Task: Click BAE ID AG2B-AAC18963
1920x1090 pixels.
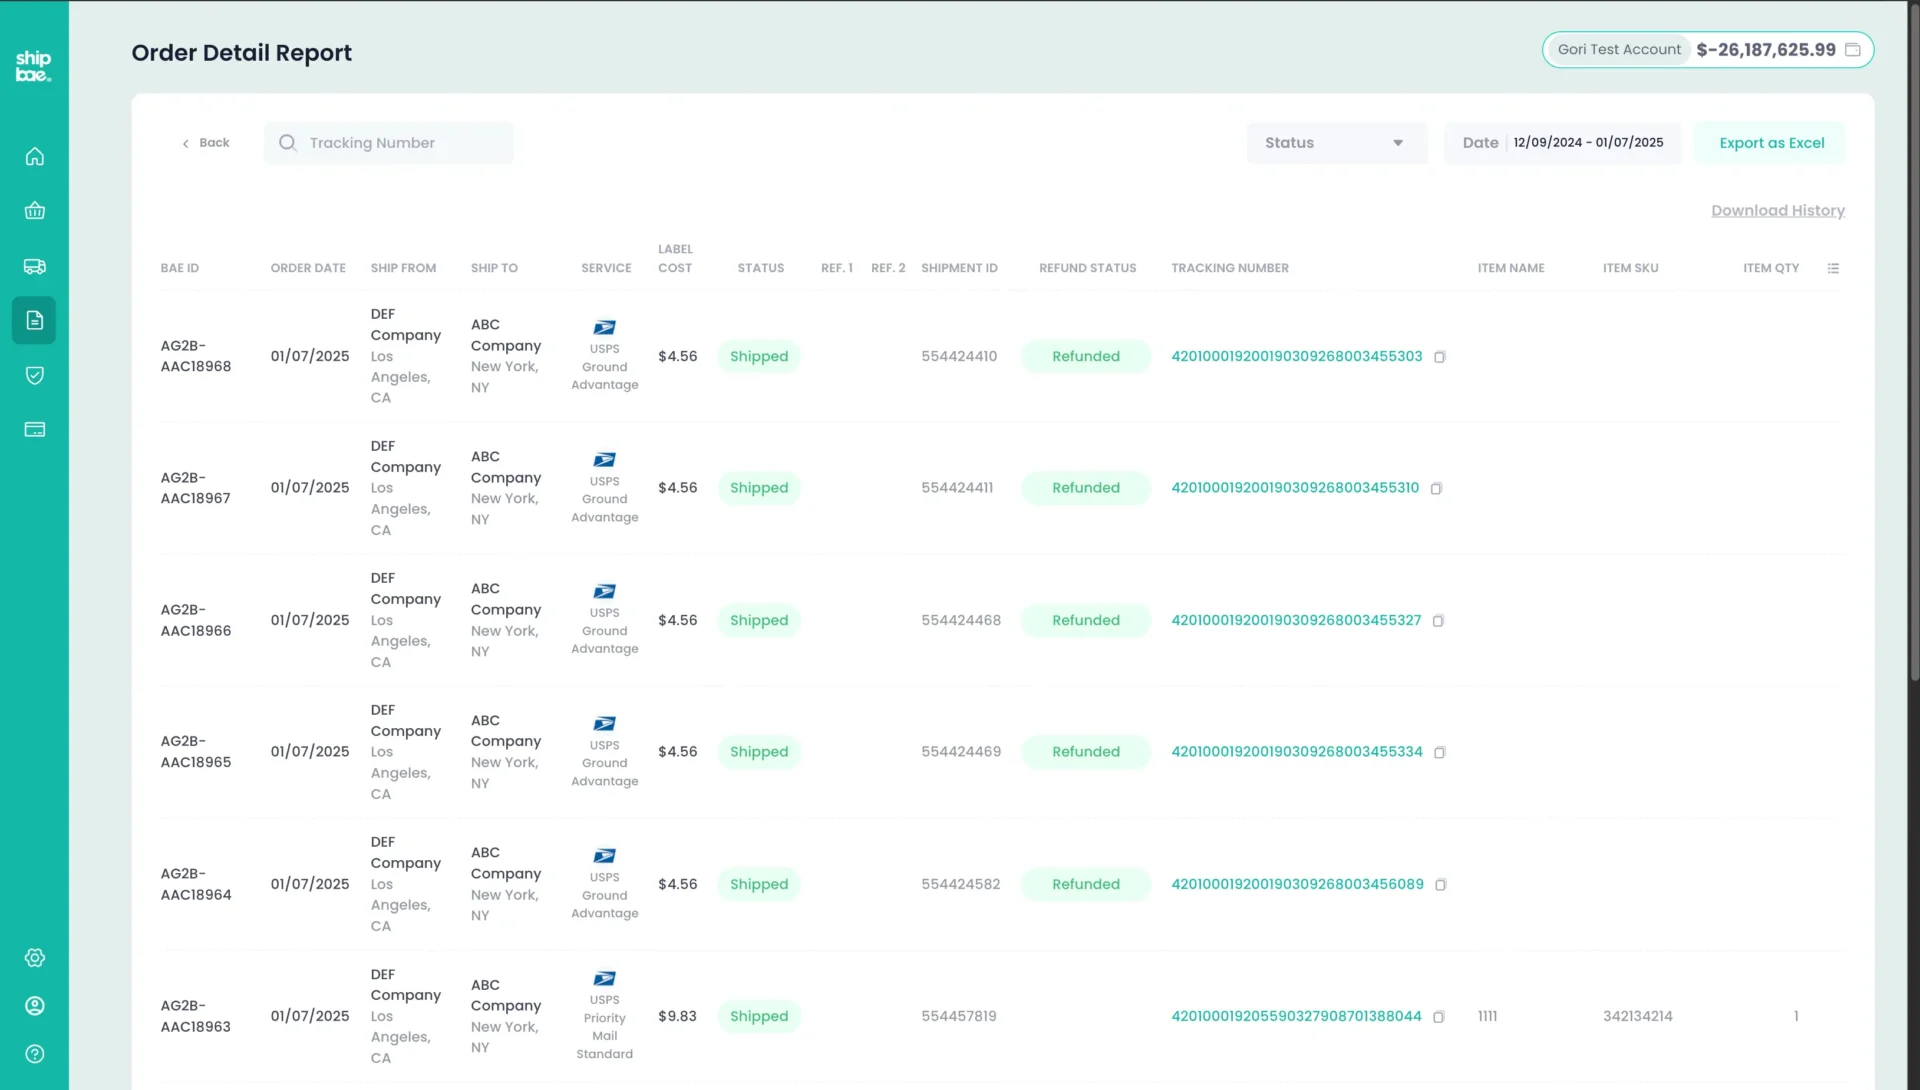Action: pyautogui.click(x=196, y=1016)
